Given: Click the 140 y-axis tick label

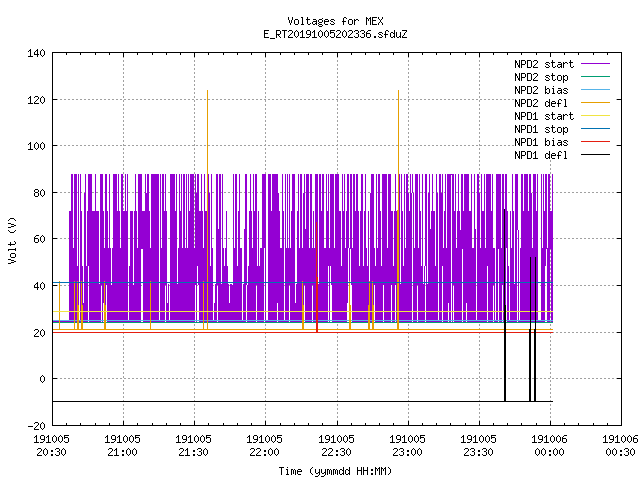Looking at the screenshot, I should [36, 53].
